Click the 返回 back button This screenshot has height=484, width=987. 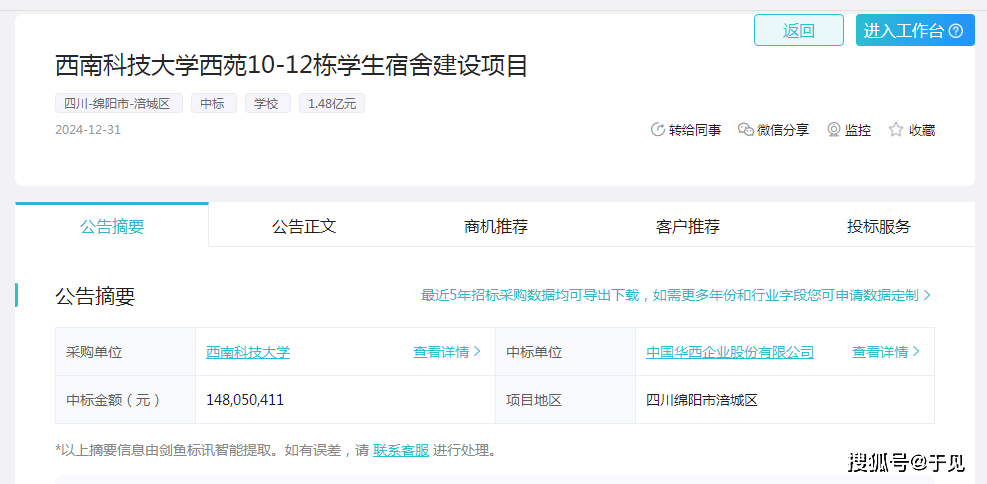tap(799, 30)
